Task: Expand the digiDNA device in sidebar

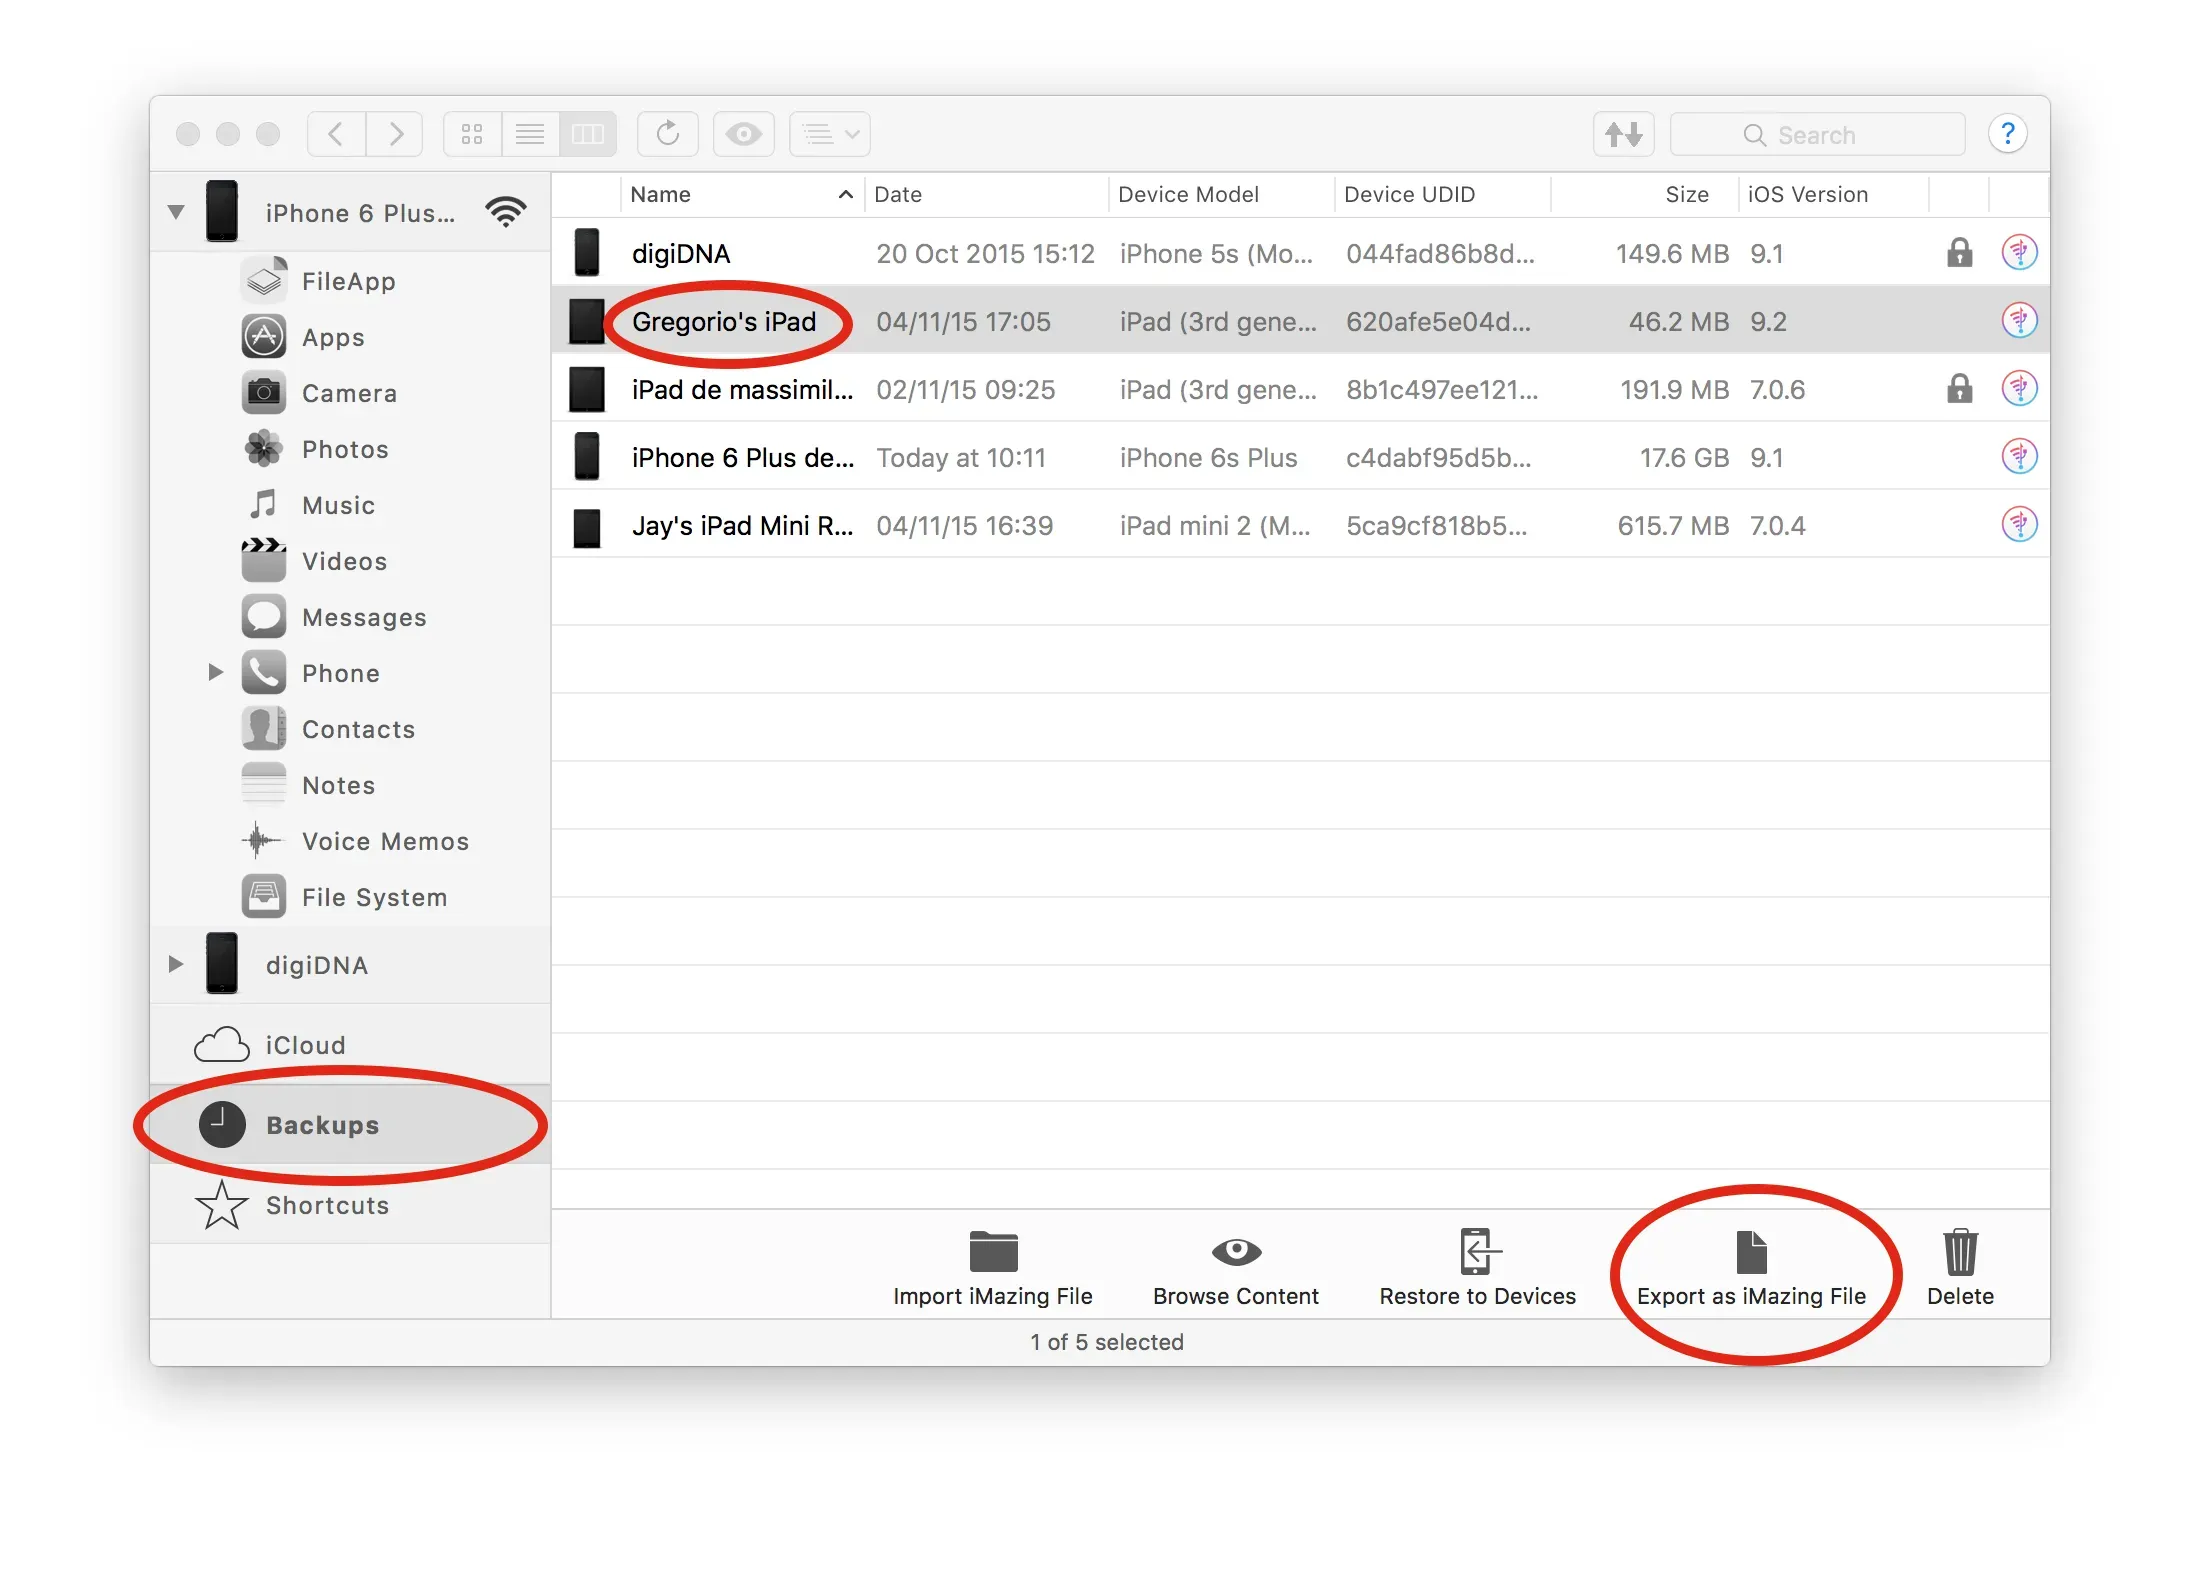Action: [176, 964]
